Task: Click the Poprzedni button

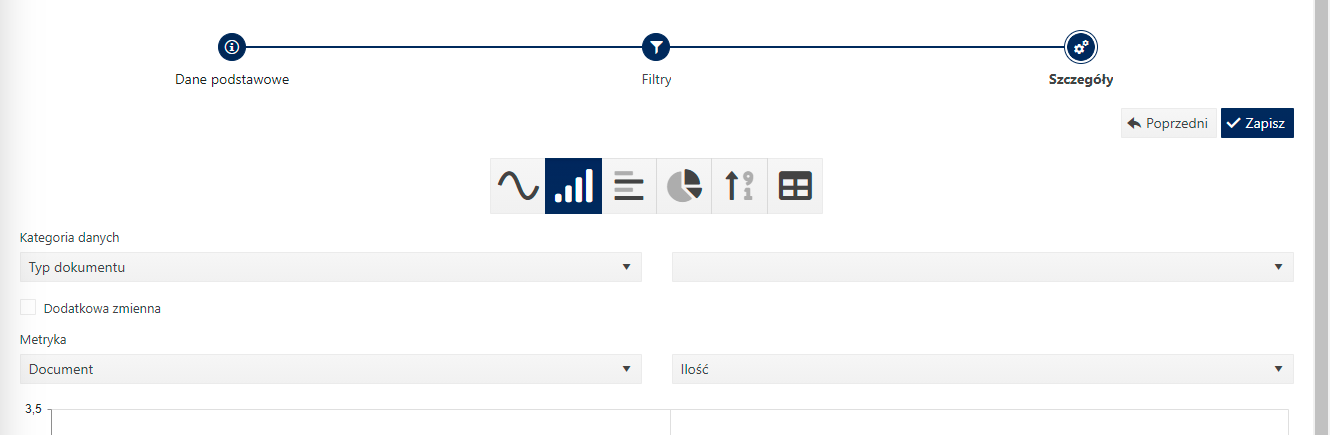Action: coord(1169,123)
